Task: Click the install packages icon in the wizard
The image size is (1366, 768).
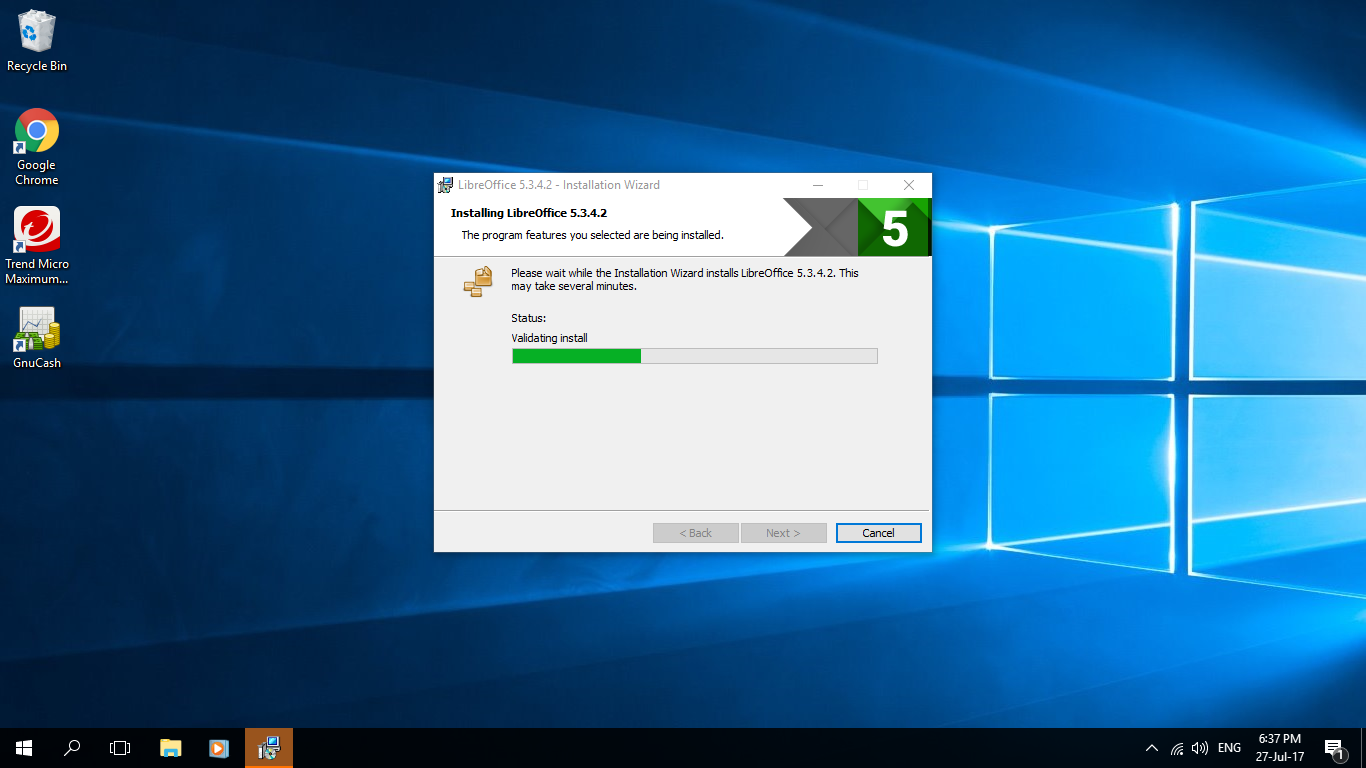Action: [479, 281]
